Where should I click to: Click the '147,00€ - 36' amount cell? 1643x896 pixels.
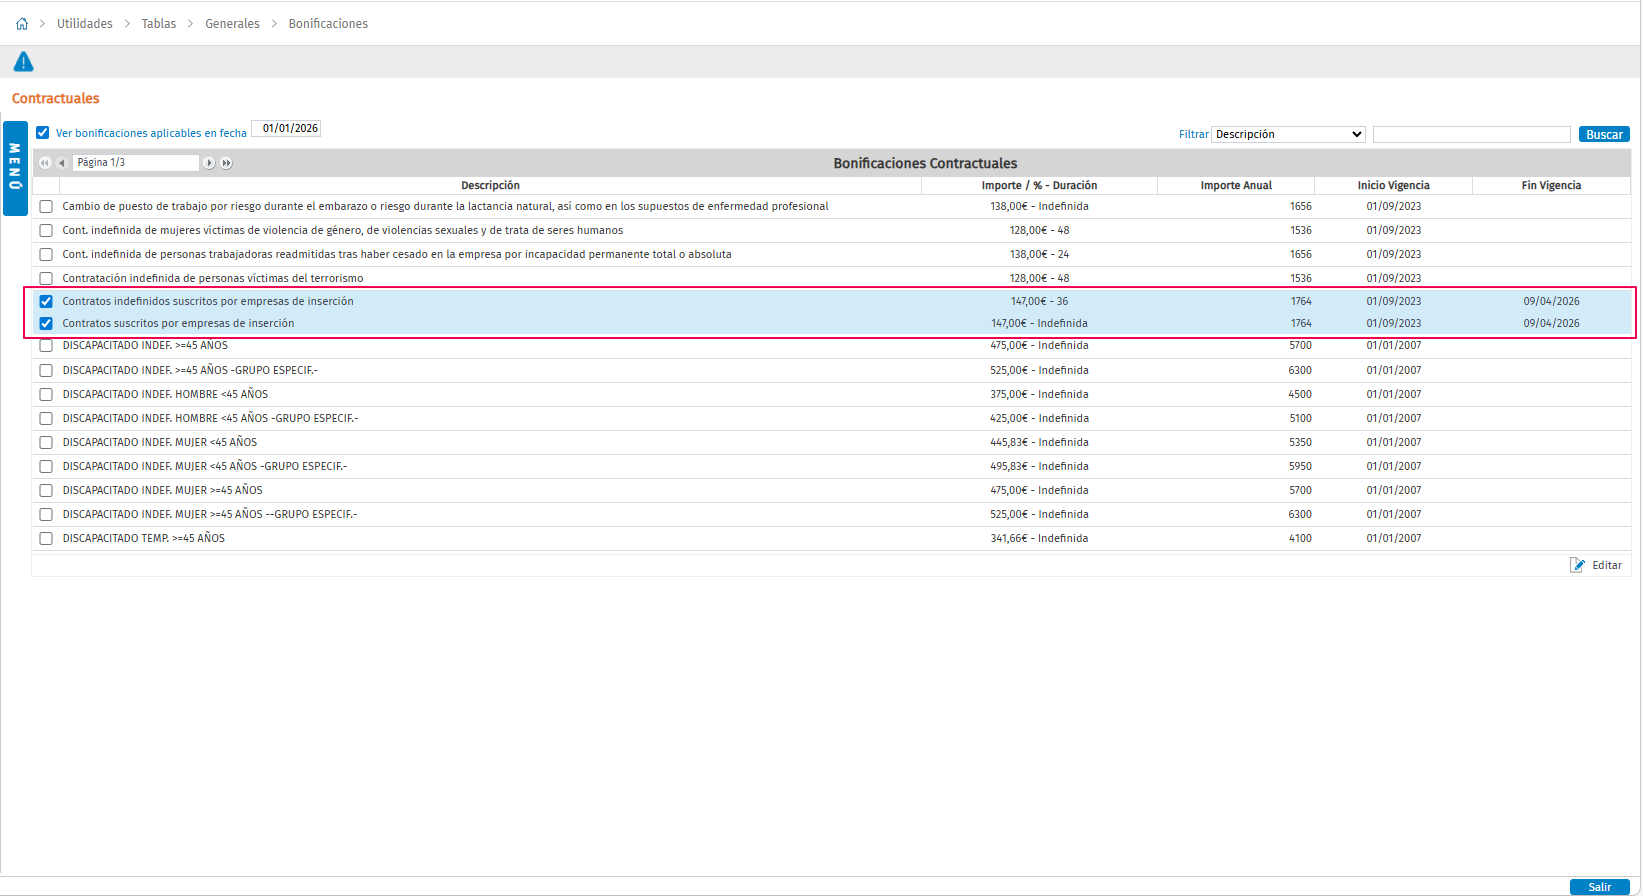[1039, 301]
